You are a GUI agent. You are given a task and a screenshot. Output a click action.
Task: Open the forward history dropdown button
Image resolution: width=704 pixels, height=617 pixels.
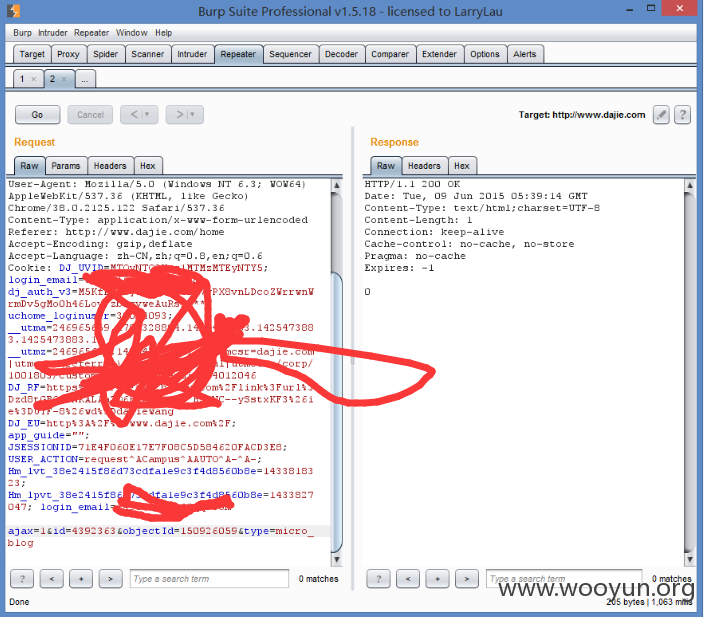coord(185,115)
